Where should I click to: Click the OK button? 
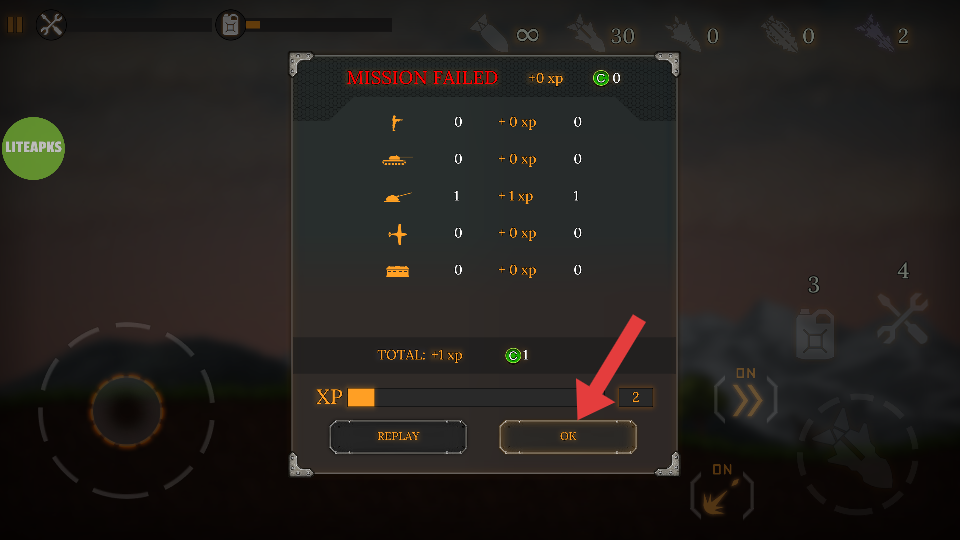tap(568, 437)
